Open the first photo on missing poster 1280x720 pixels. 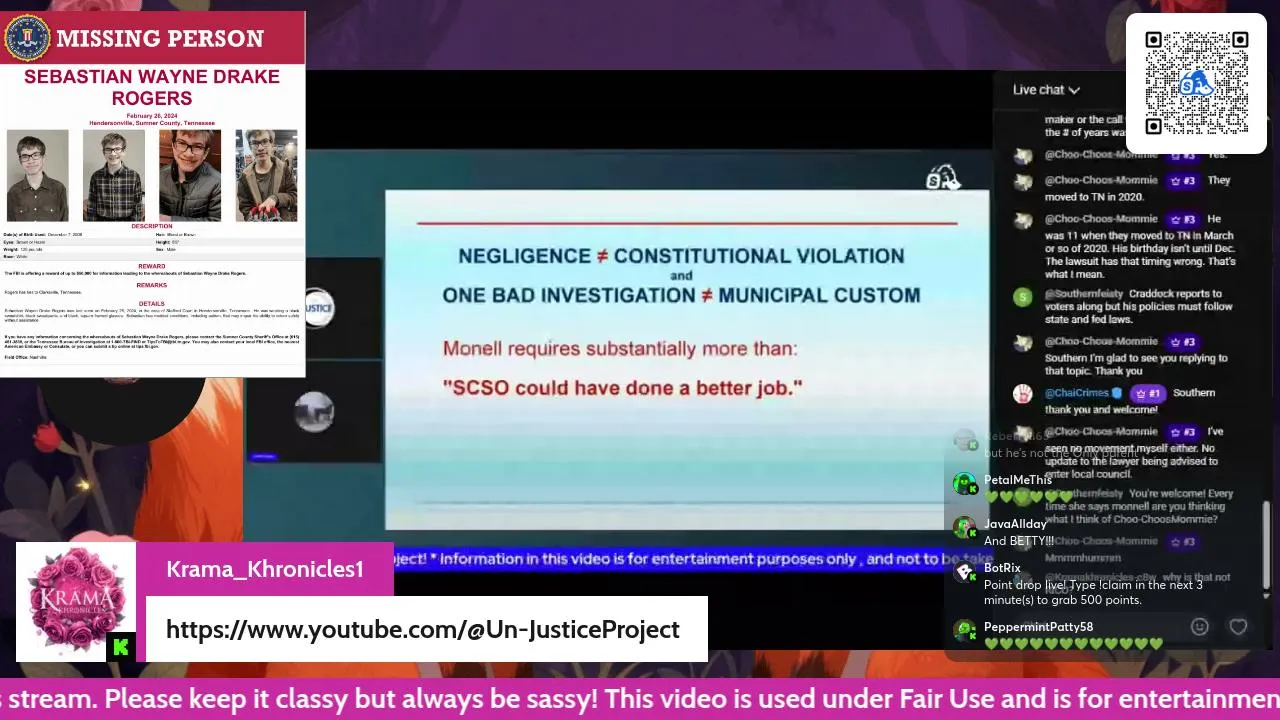[38, 175]
